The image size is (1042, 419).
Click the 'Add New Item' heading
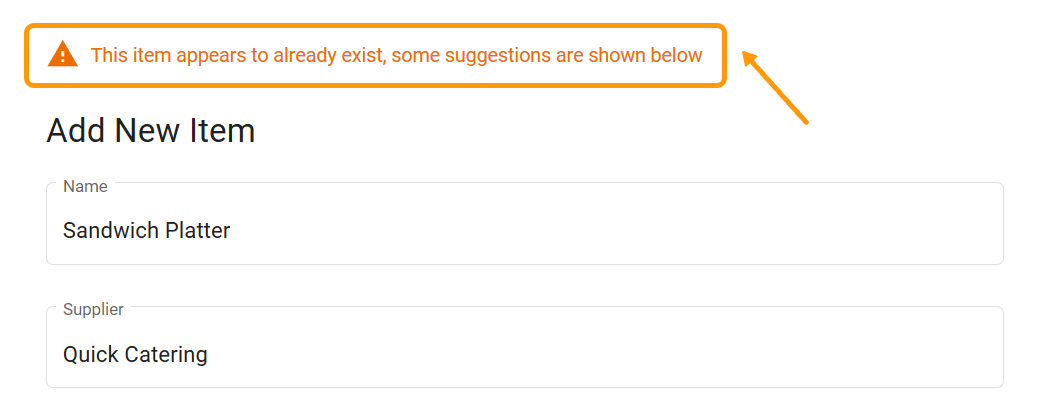point(151,131)
